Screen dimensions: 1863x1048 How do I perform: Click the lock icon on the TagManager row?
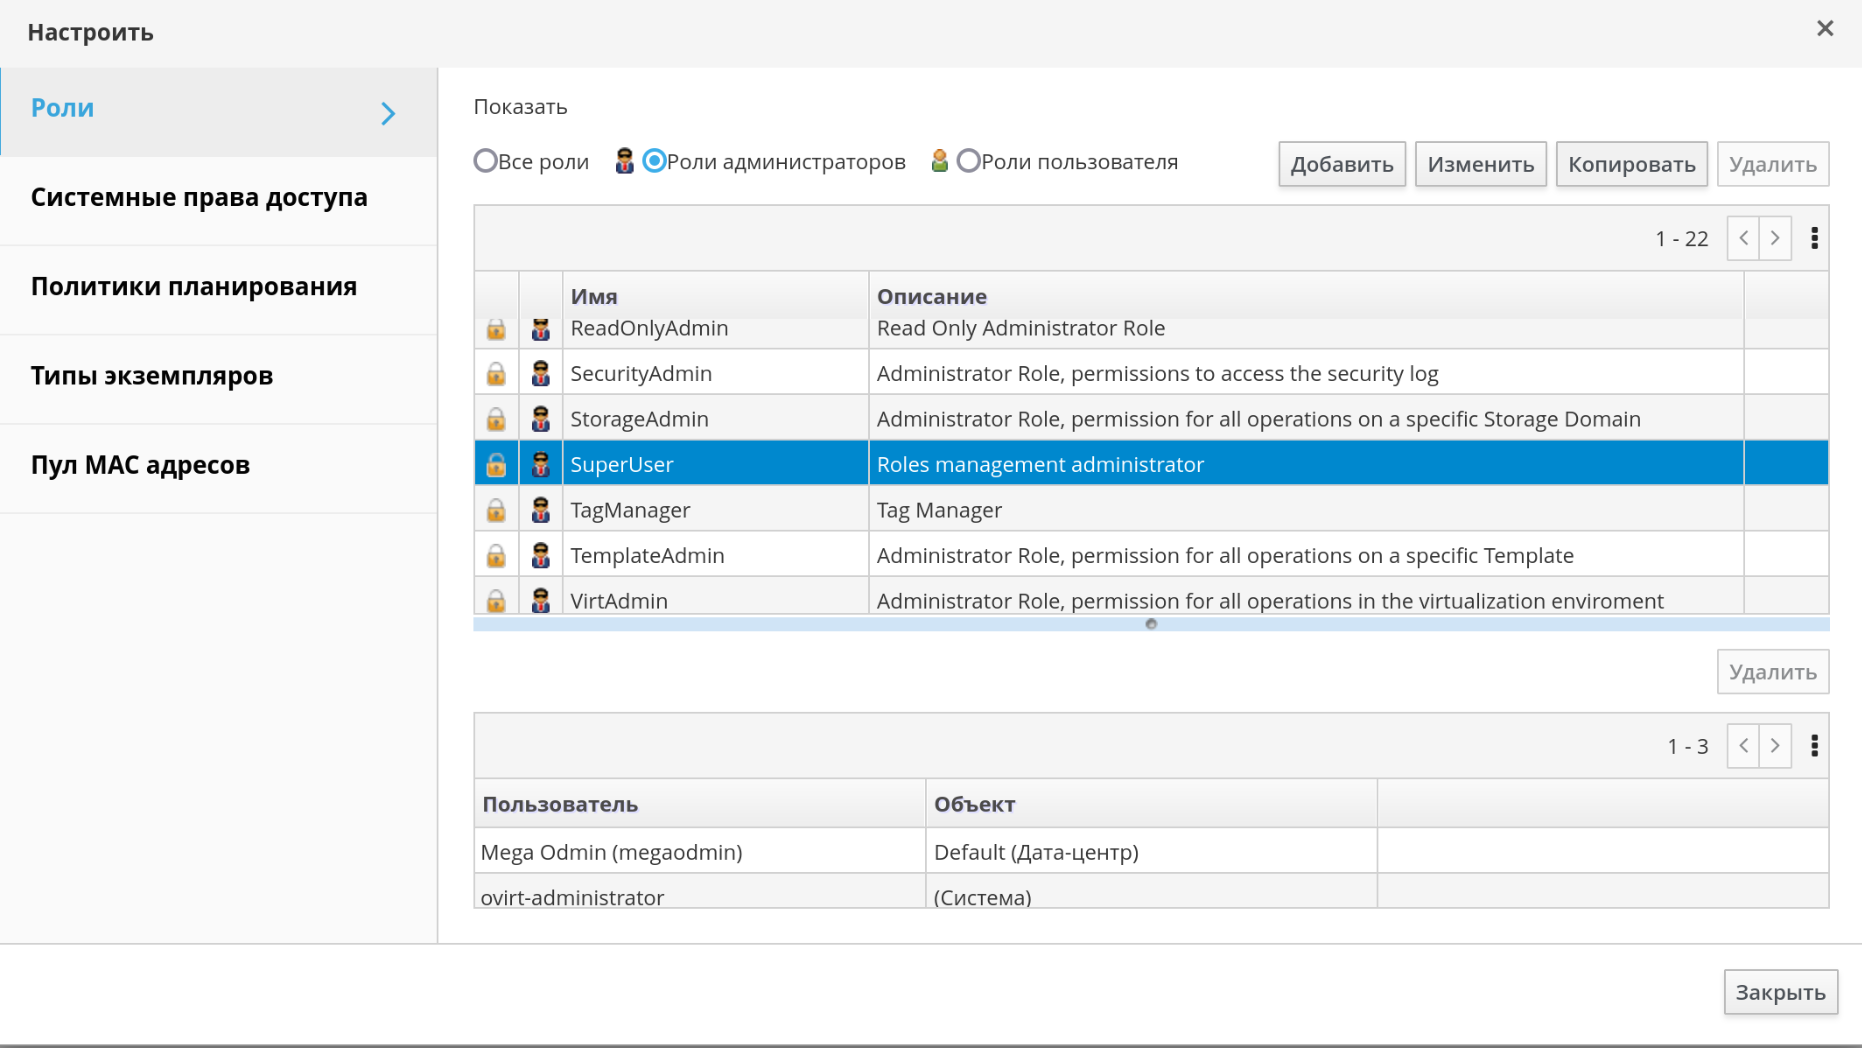coord(496,511)
